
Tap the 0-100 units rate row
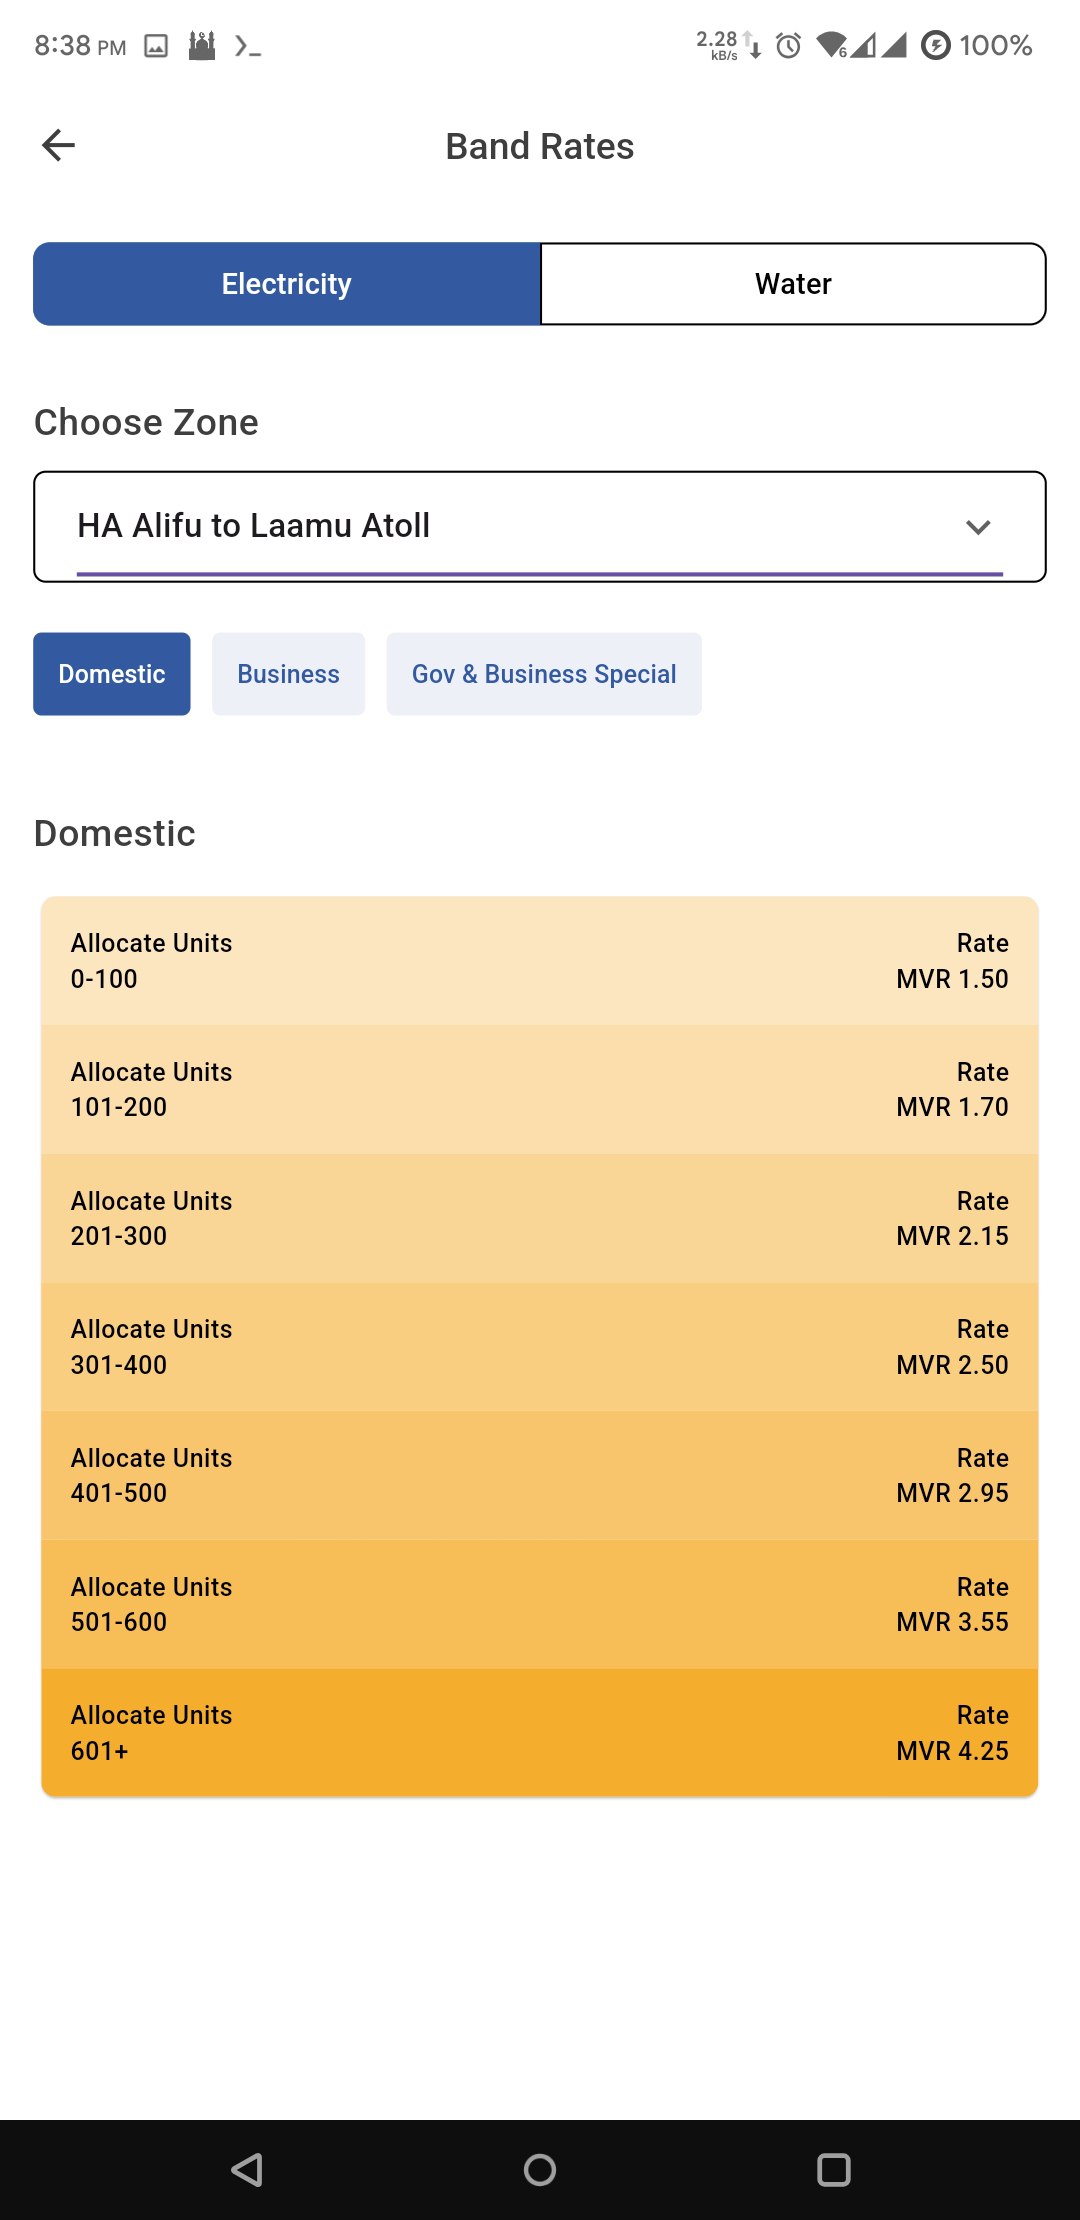pyautogui.click(x=540, y=961)
